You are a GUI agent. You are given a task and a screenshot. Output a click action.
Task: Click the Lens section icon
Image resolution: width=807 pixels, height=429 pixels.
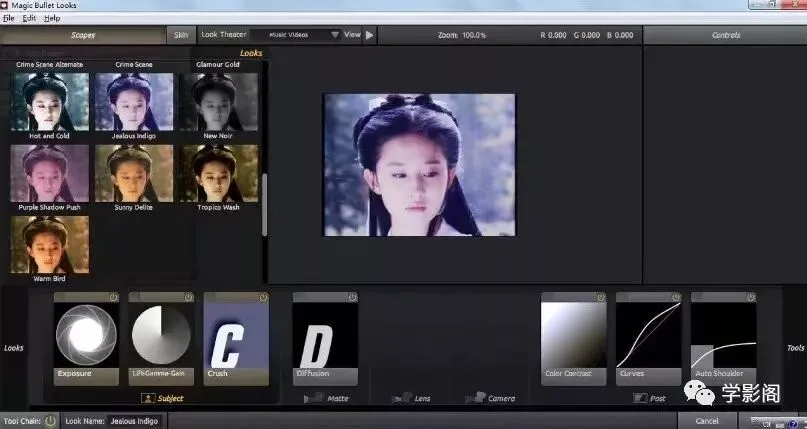[x=401, y=398]
